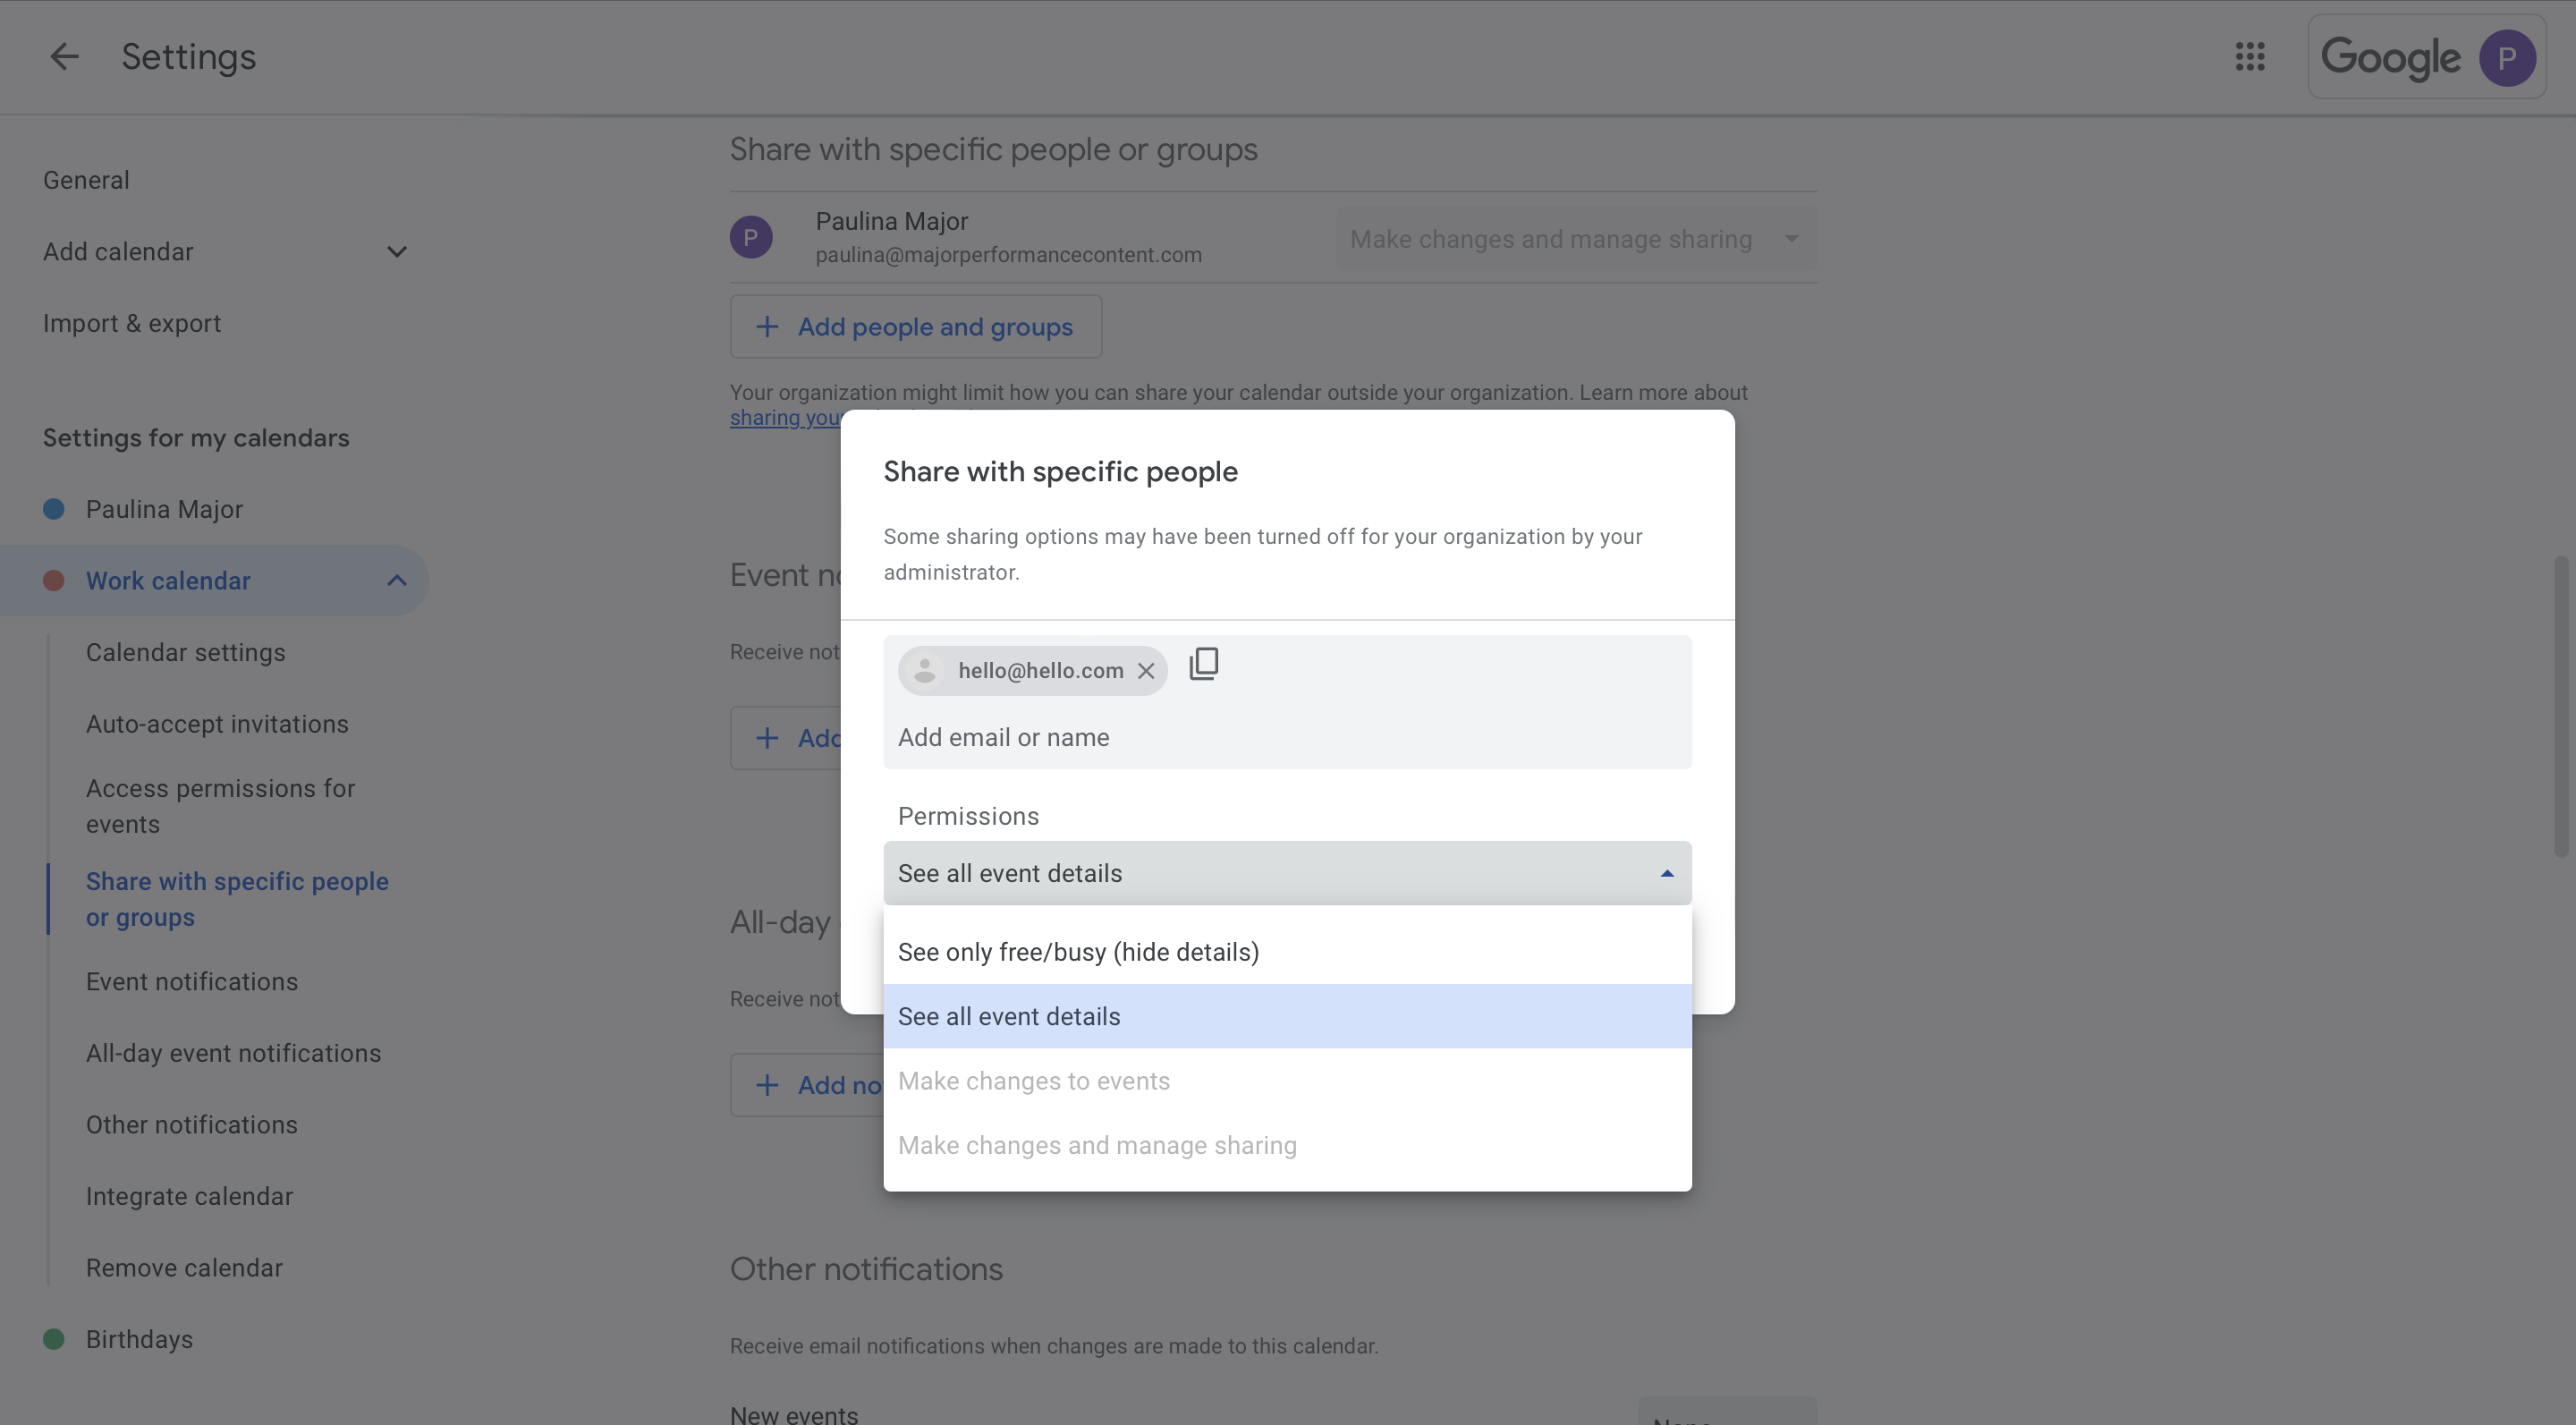The height and width of the screenshot is (1425, 2576).
Task: Select Make changes to events option
Action: coord(1034,1080)
